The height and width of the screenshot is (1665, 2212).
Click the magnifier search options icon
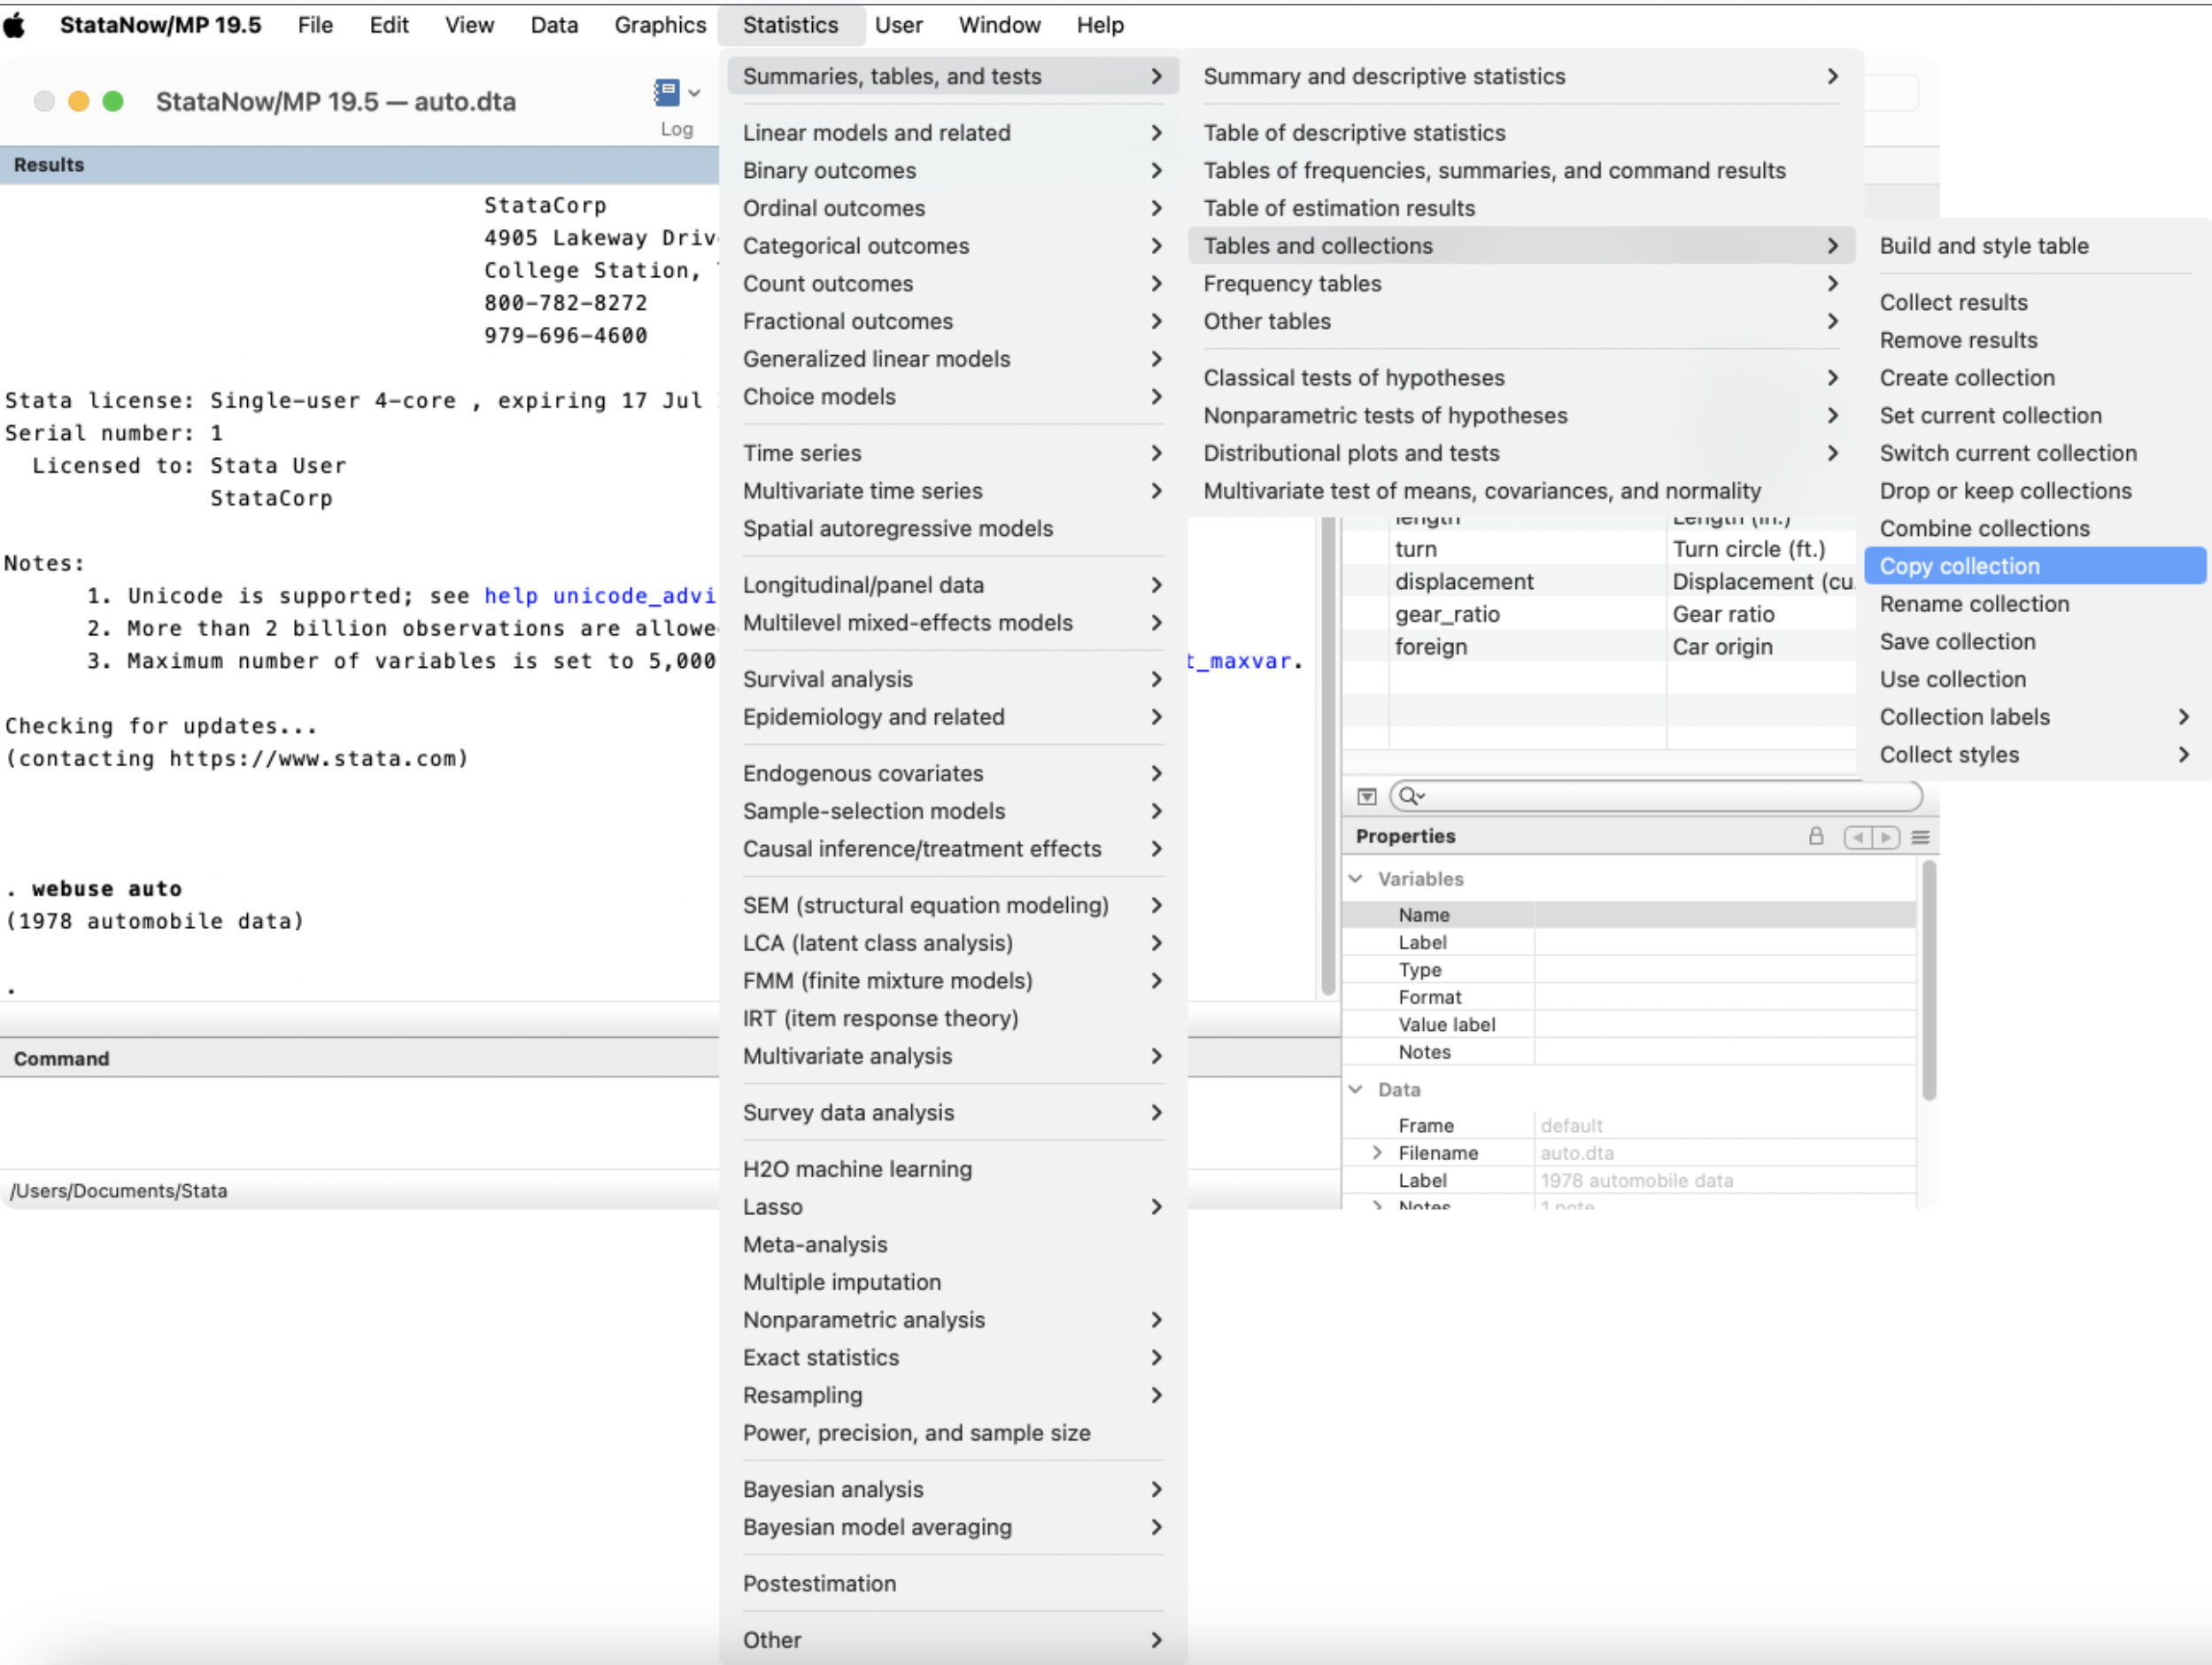point(1410,796)
